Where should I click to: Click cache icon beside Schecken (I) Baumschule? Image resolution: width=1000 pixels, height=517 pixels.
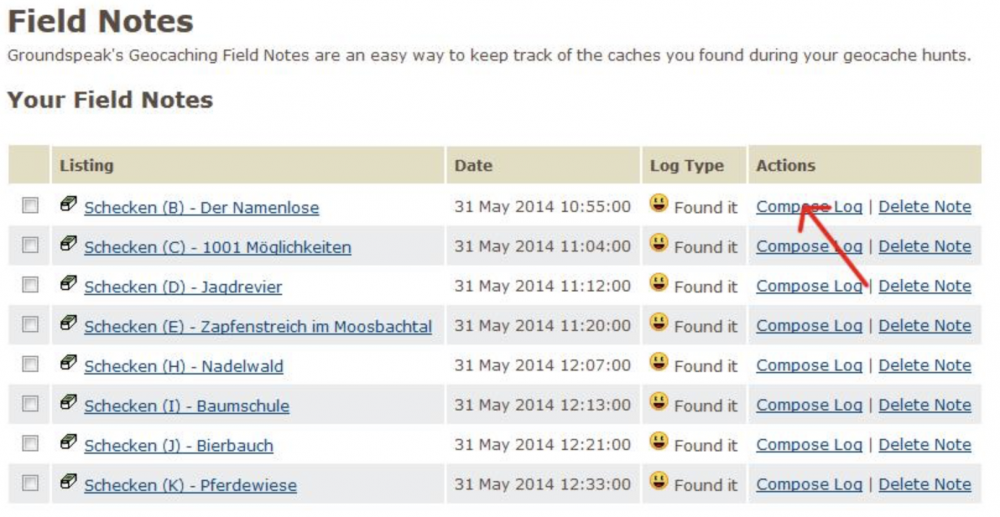pos(69,402)
